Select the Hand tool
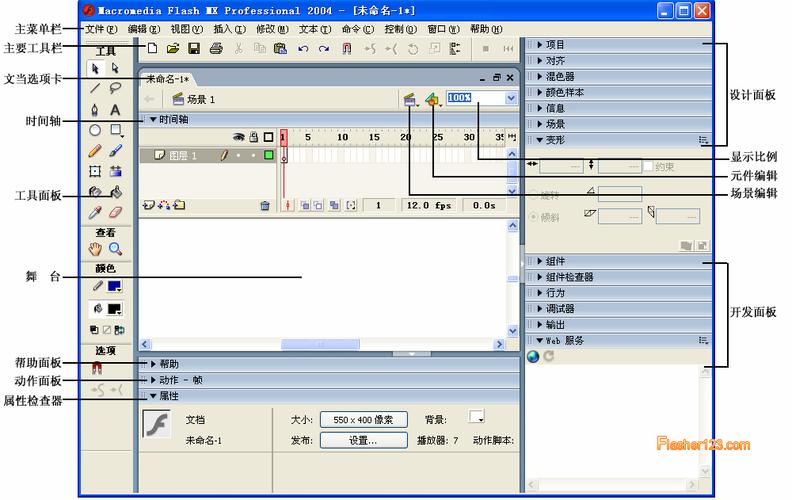 click(x=96, y=249)
